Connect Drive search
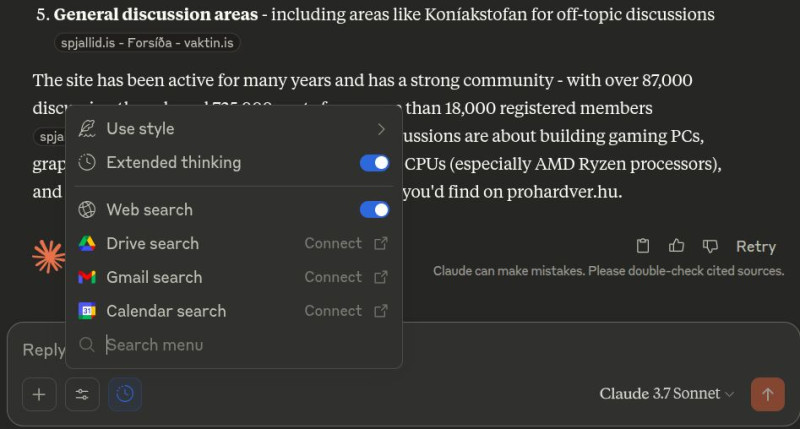800x429 pixels. [333, 243]
